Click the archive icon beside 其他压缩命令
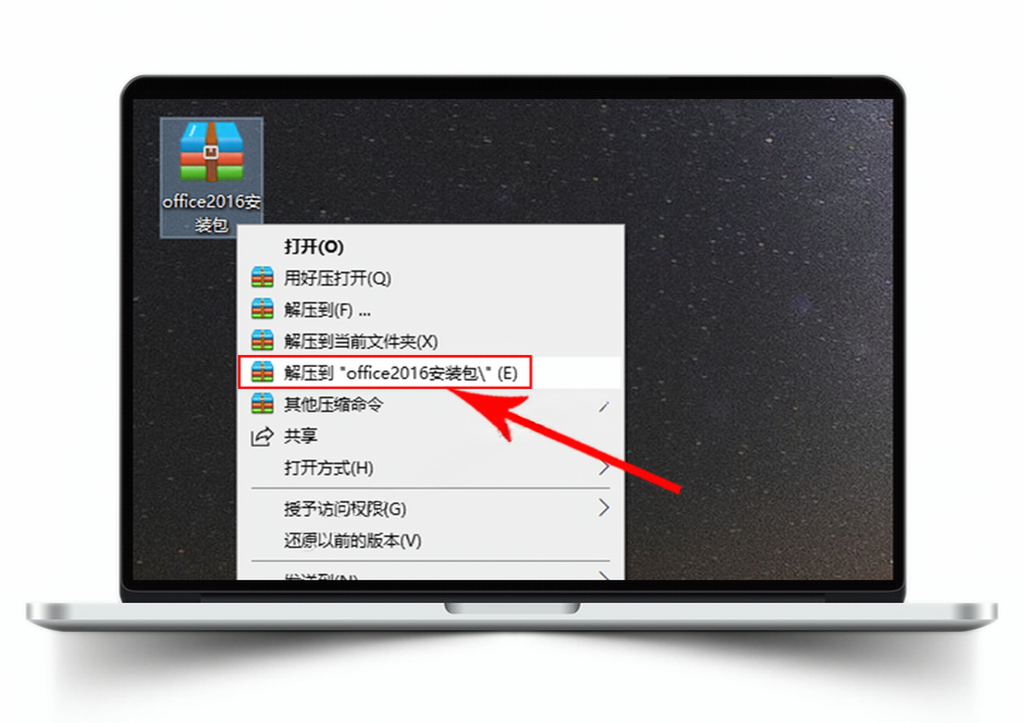Viewport: 1024px width, 723px height. pos(263,404)
